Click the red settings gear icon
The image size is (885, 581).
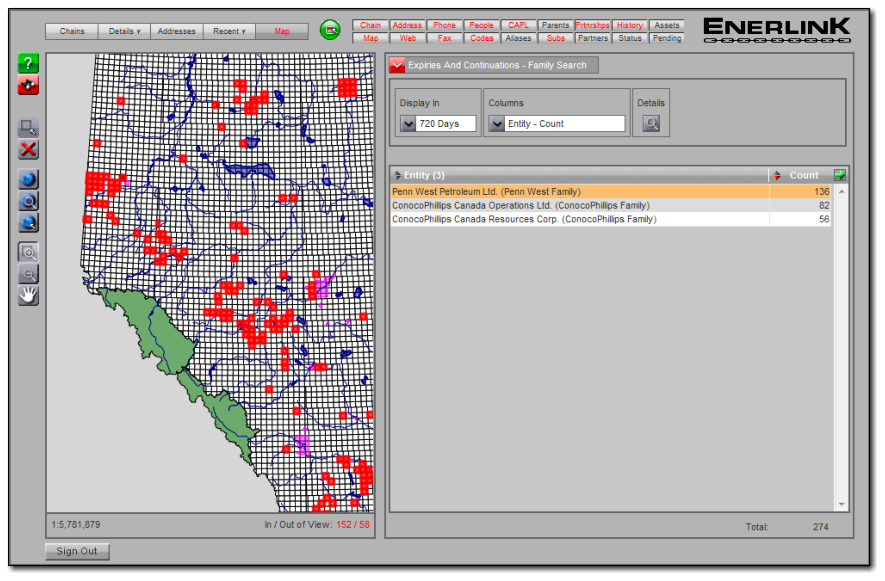click(28, 86)
